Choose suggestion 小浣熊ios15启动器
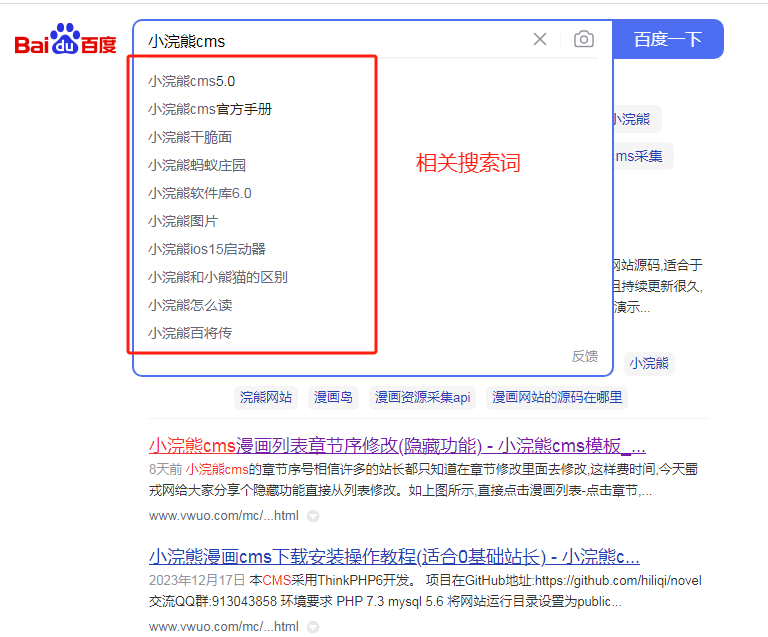768x637 pixels. pos(207,249)
